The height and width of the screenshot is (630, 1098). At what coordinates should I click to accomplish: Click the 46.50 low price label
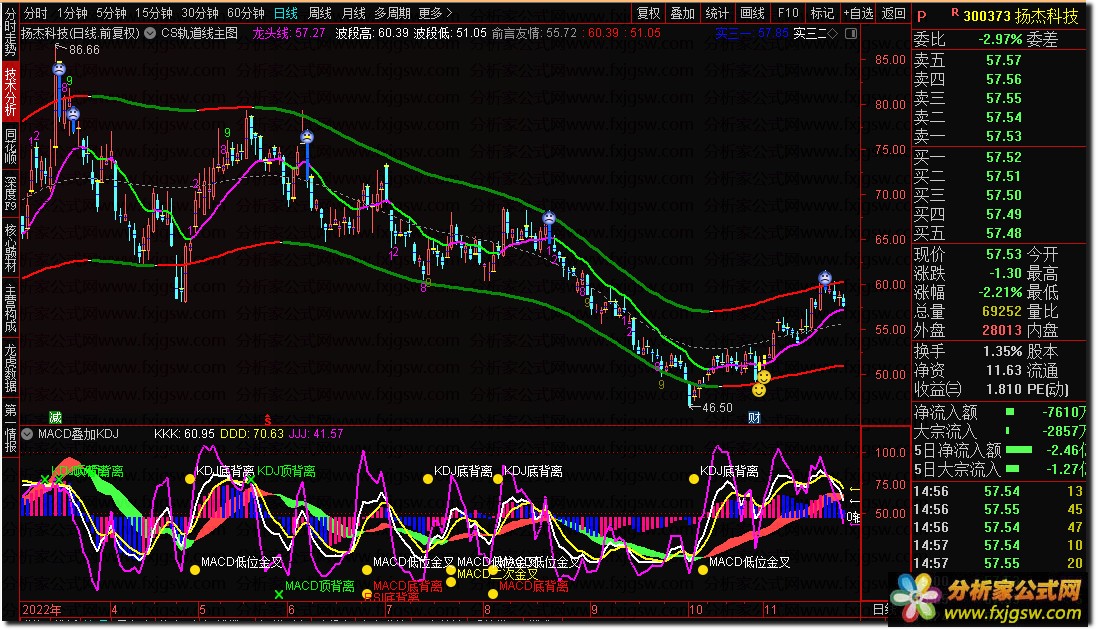point(716,407)
